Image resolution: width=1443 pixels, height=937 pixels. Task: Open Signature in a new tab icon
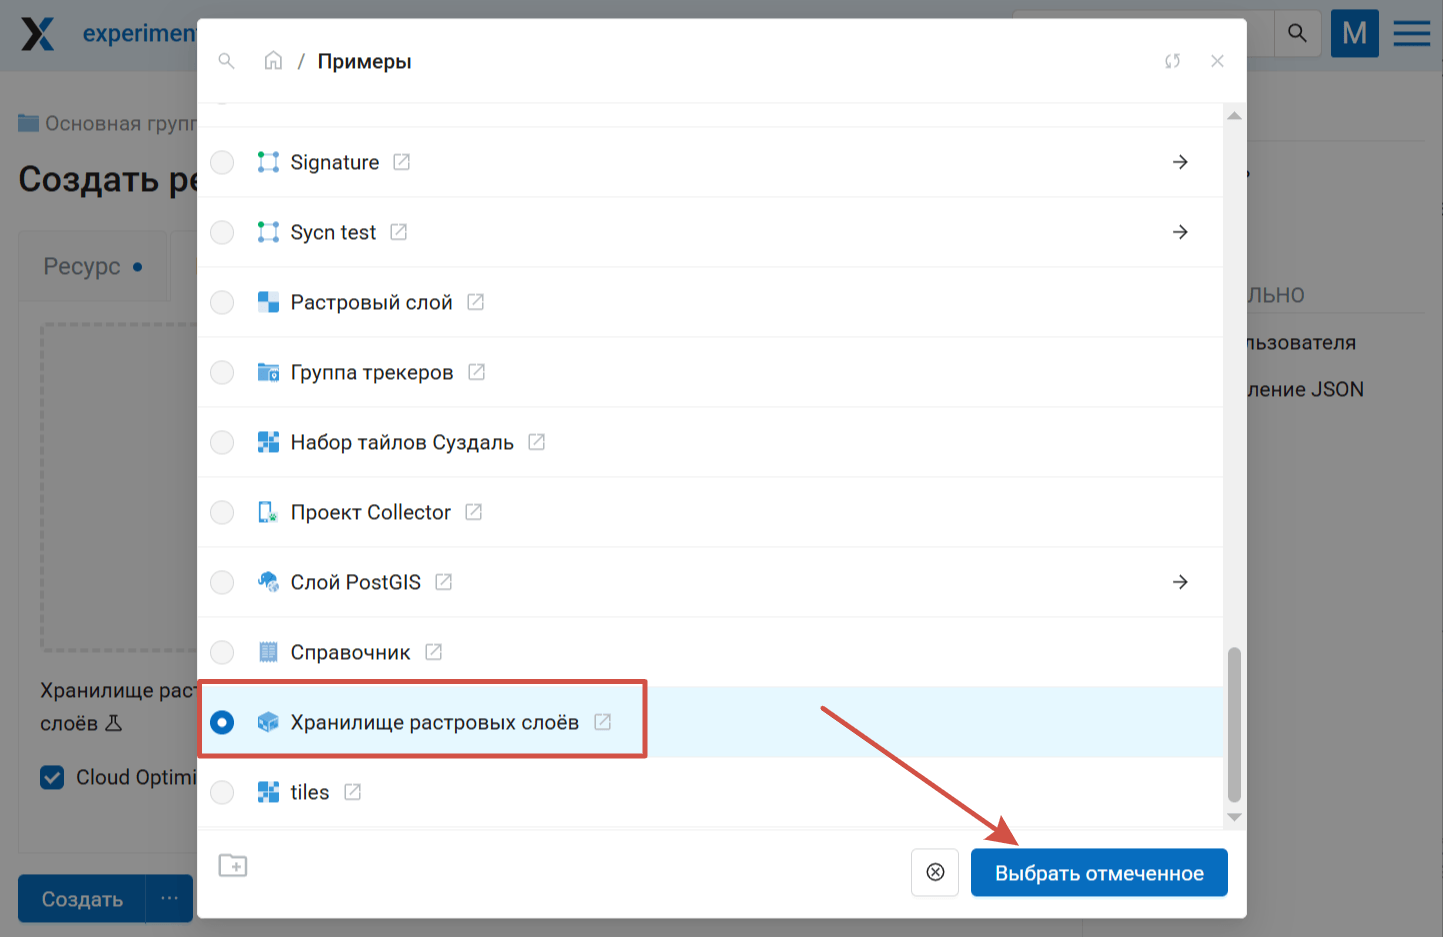coord(402,162)
